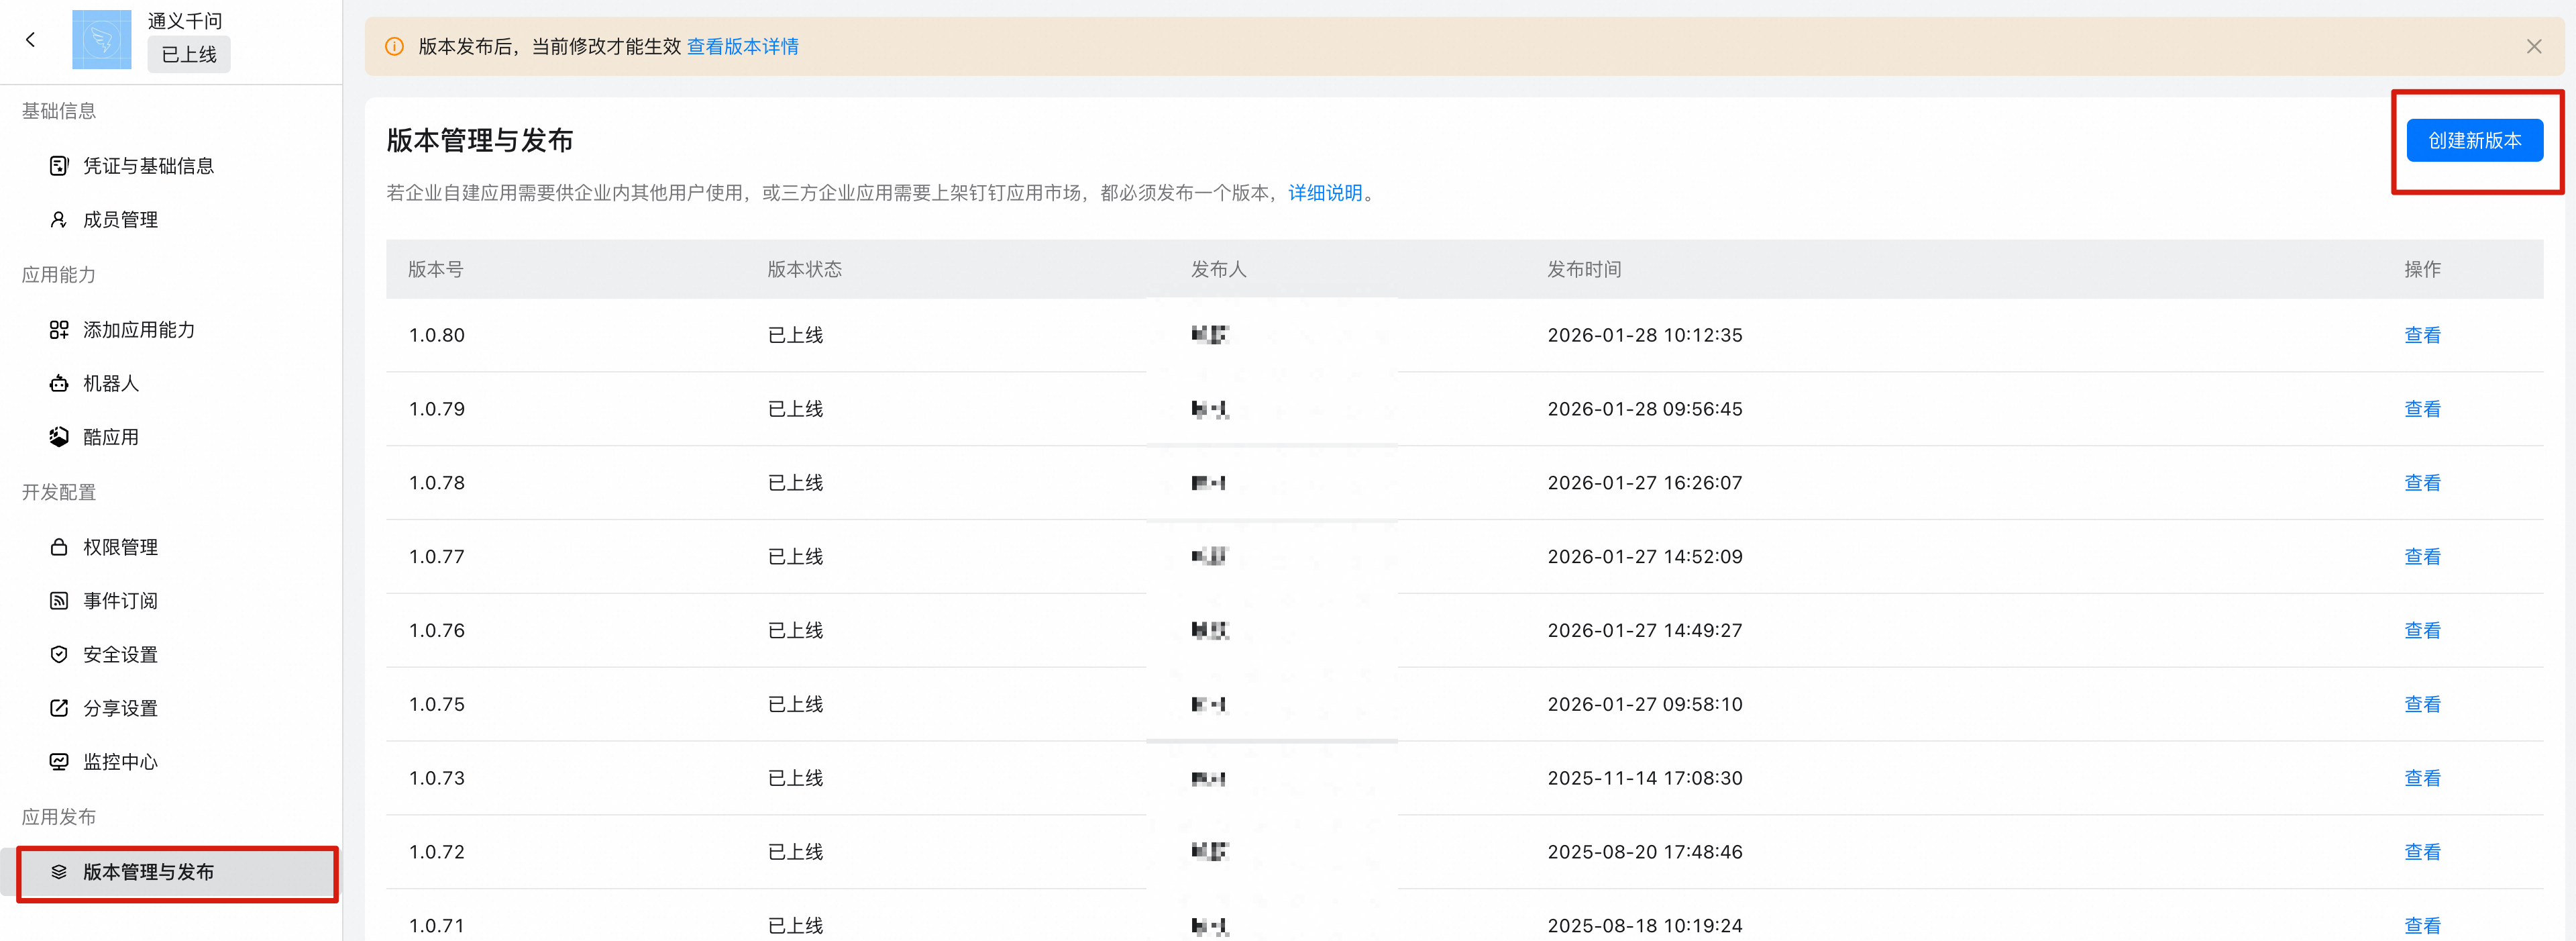The width and height of the screenshot is (2576, 941).
Task: Open the 详细说明 link
Action: 1324,193
